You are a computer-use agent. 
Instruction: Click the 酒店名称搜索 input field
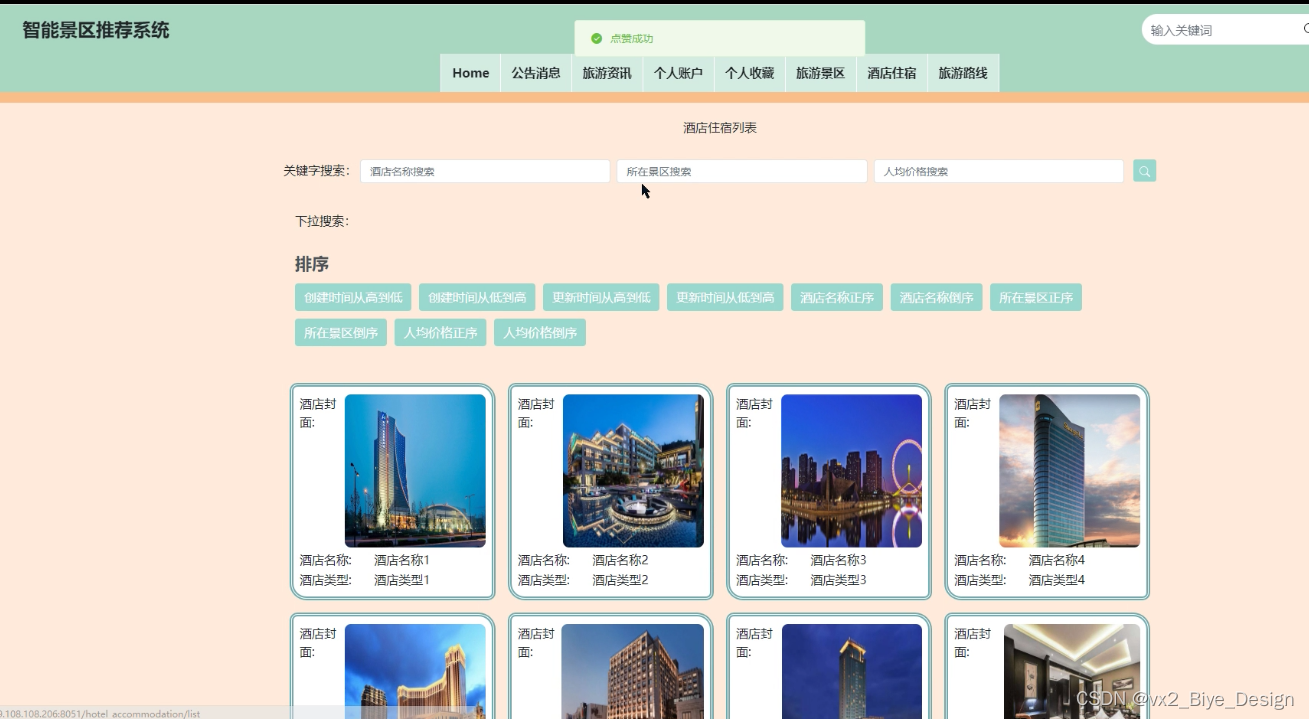pos(485,171)
